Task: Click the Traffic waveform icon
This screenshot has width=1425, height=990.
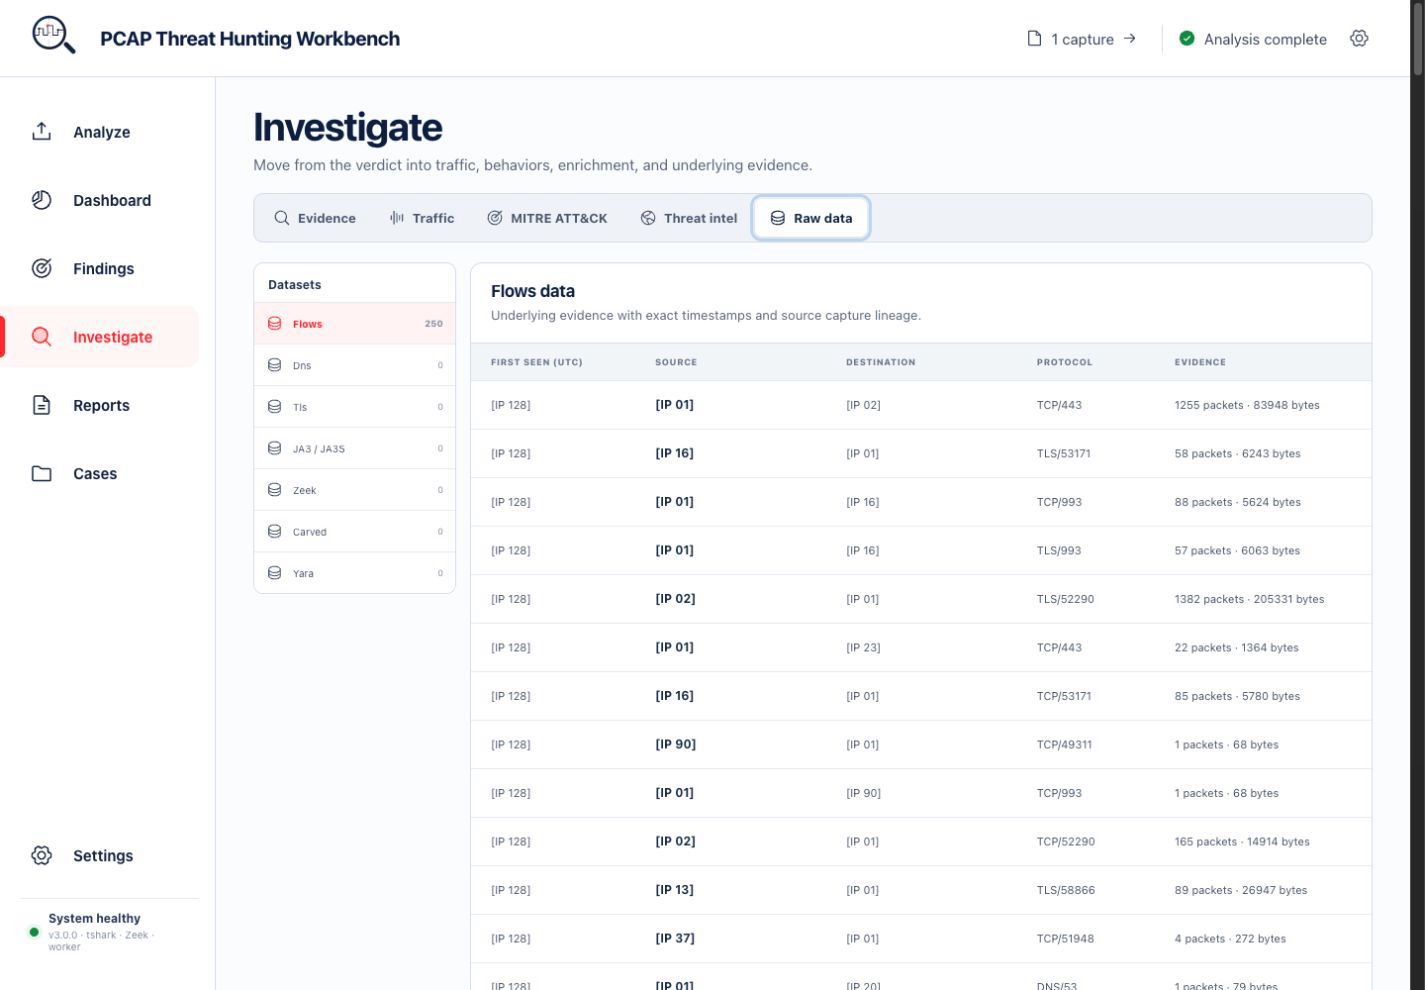Action: (x=397, y=218)
